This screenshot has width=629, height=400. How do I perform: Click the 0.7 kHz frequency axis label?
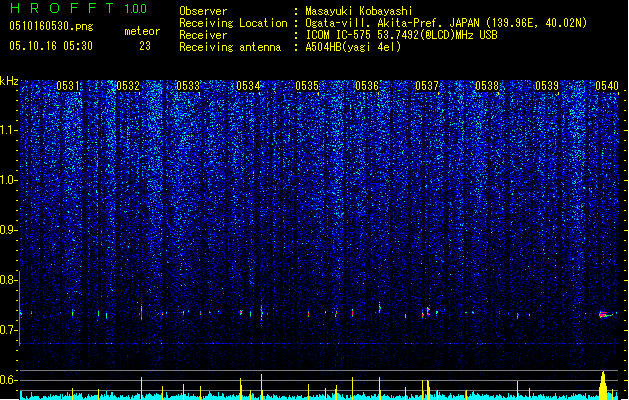point(9,330)
